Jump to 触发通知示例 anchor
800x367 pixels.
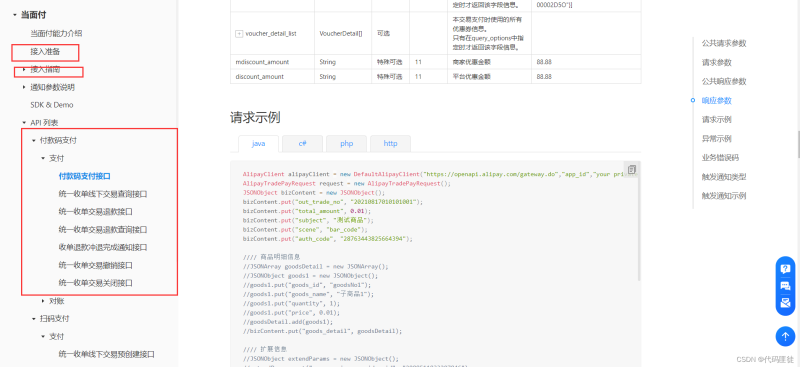click(724, 195)
